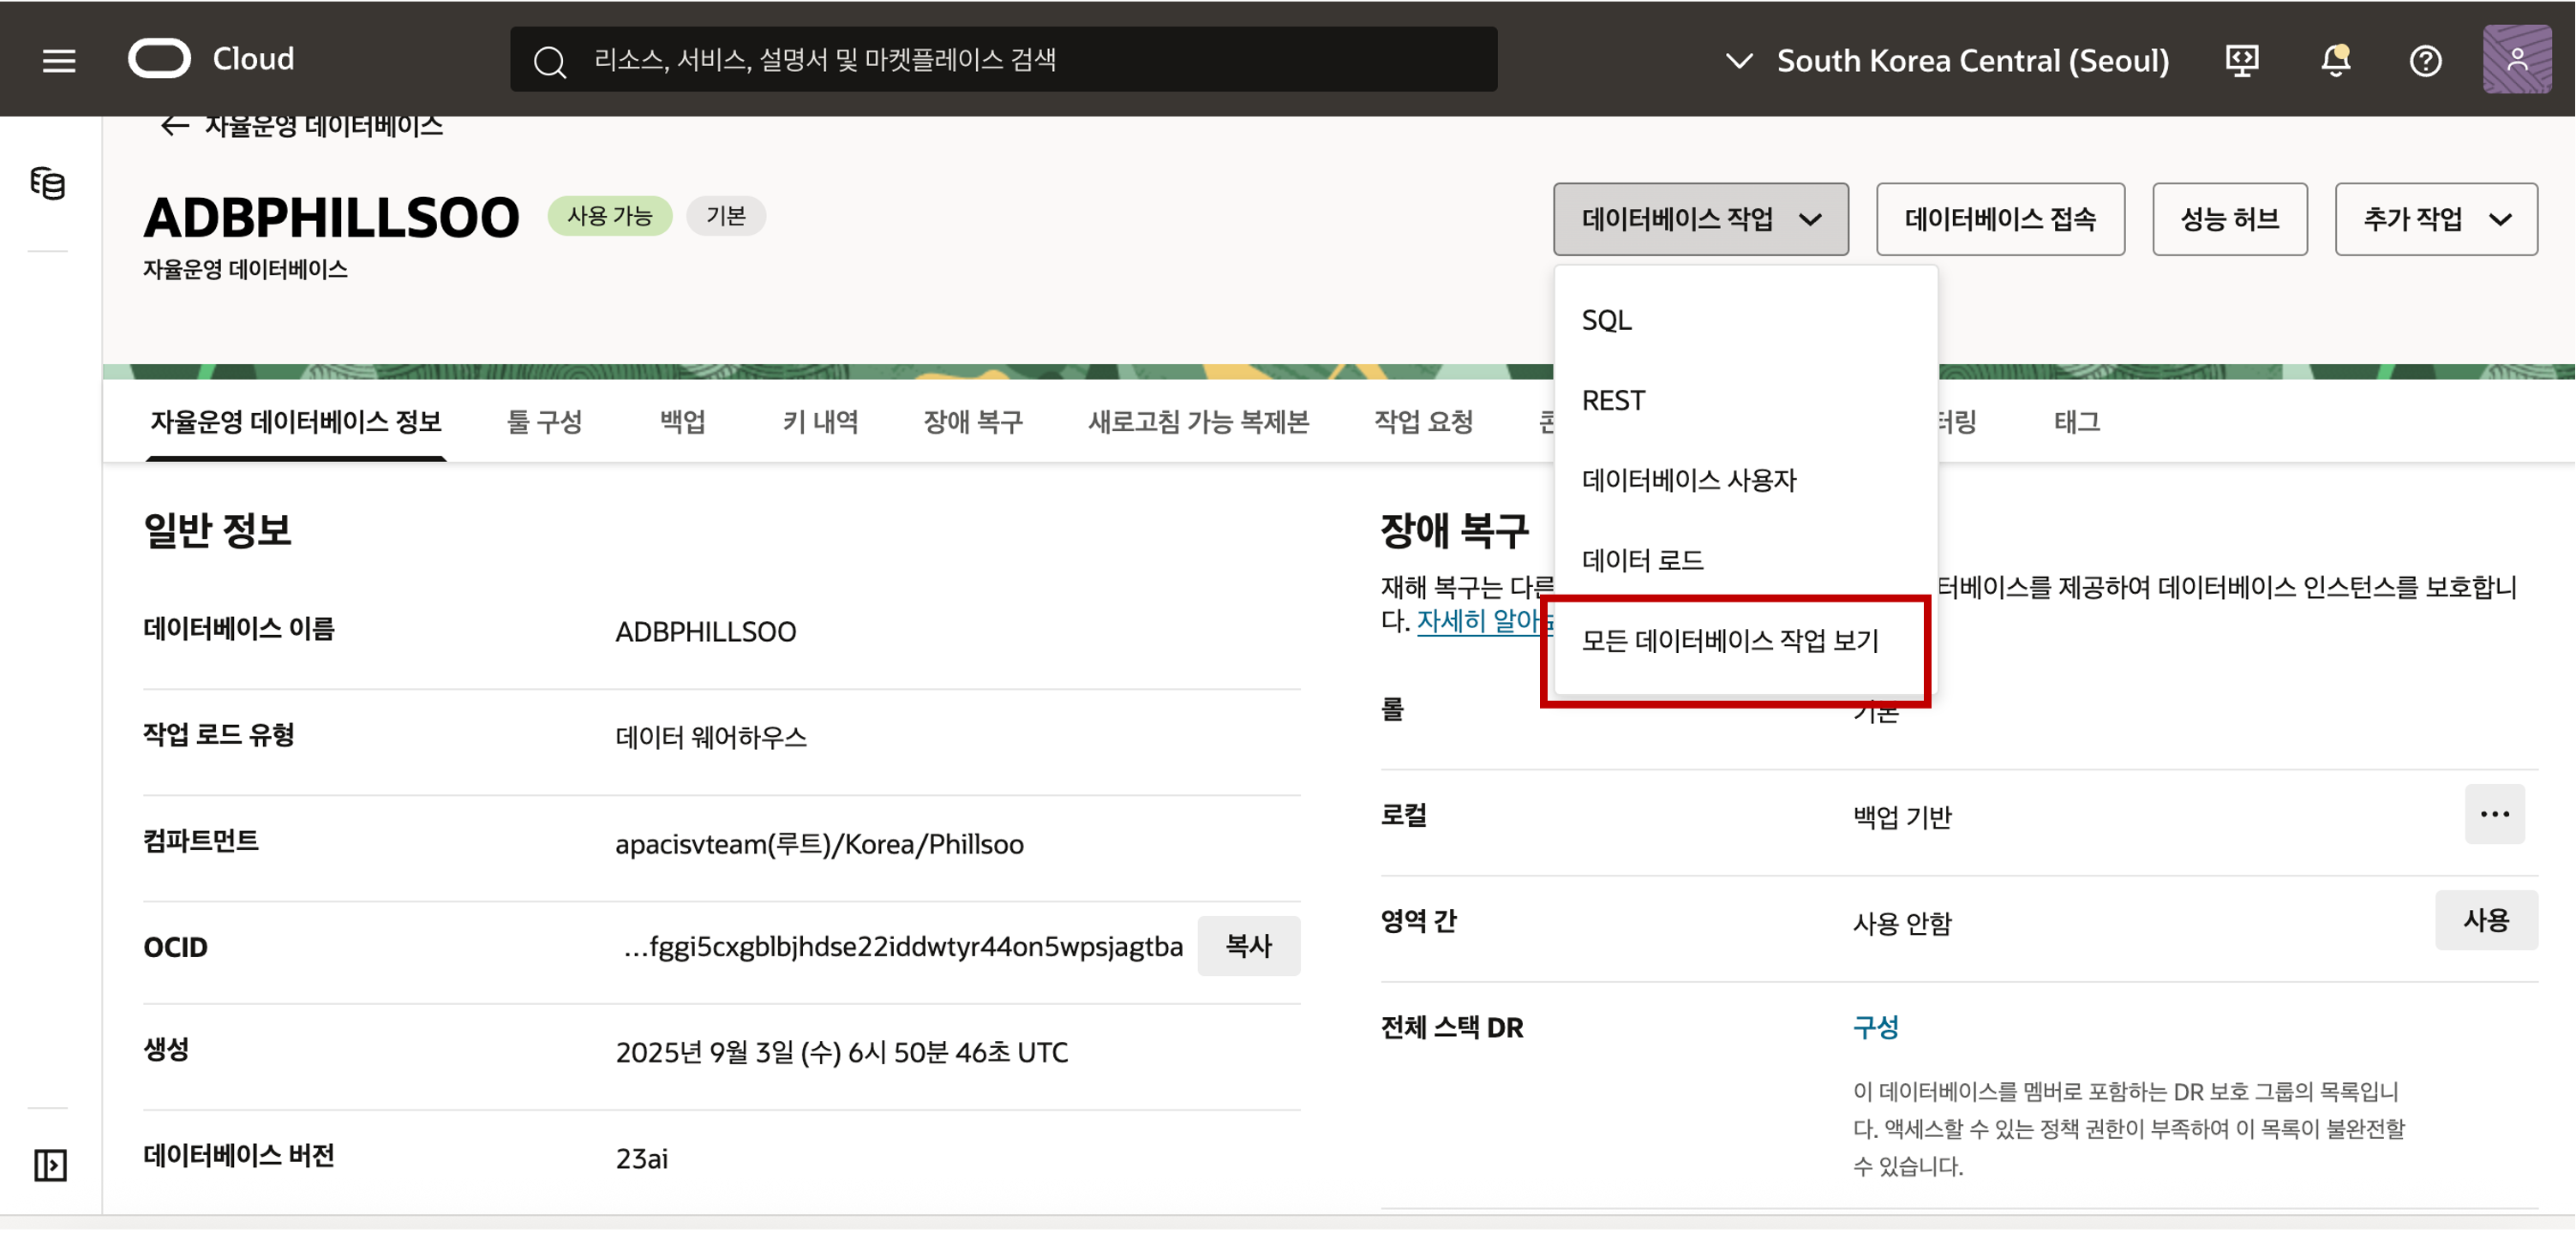Select the 23ai database version value
The image size is (2576, 1233).
(x=641, y=1158)
